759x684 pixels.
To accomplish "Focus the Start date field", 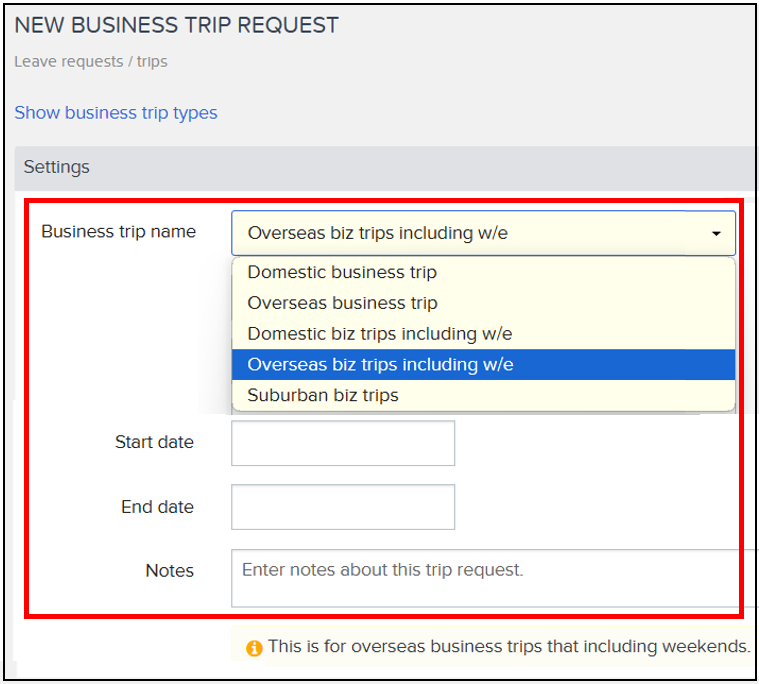I will point(343,443).
